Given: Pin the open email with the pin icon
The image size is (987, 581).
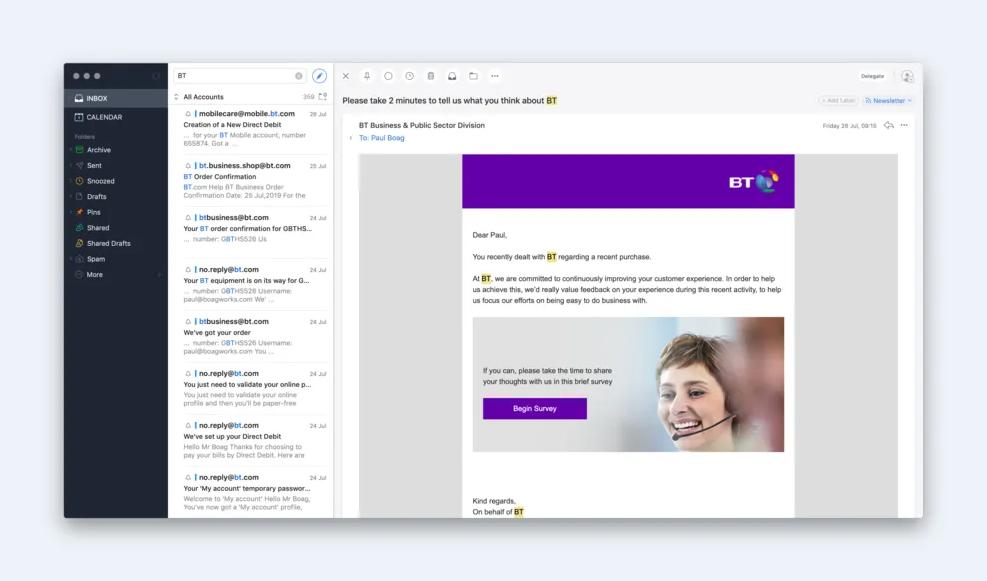Looking at the screenshot, I should pos(367,76).
